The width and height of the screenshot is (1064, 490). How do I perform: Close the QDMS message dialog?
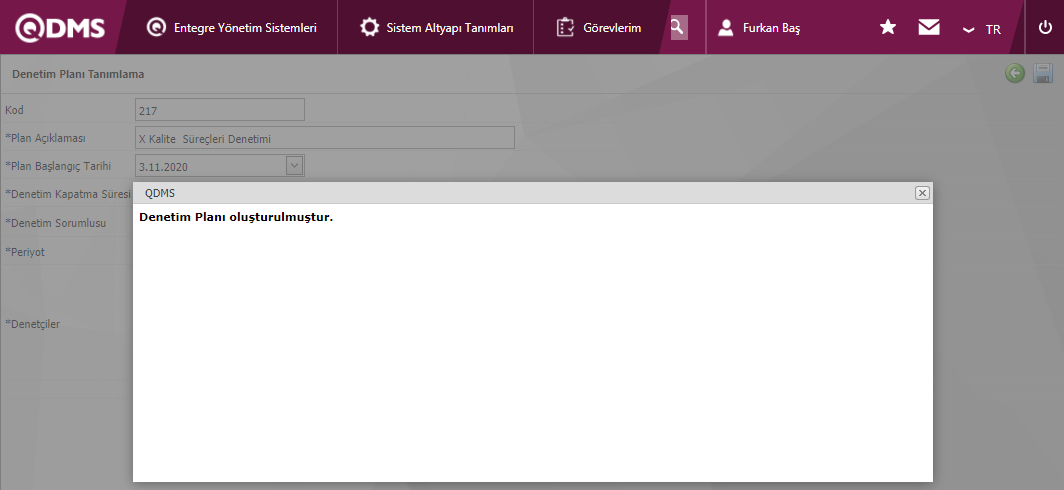(922, 193)
